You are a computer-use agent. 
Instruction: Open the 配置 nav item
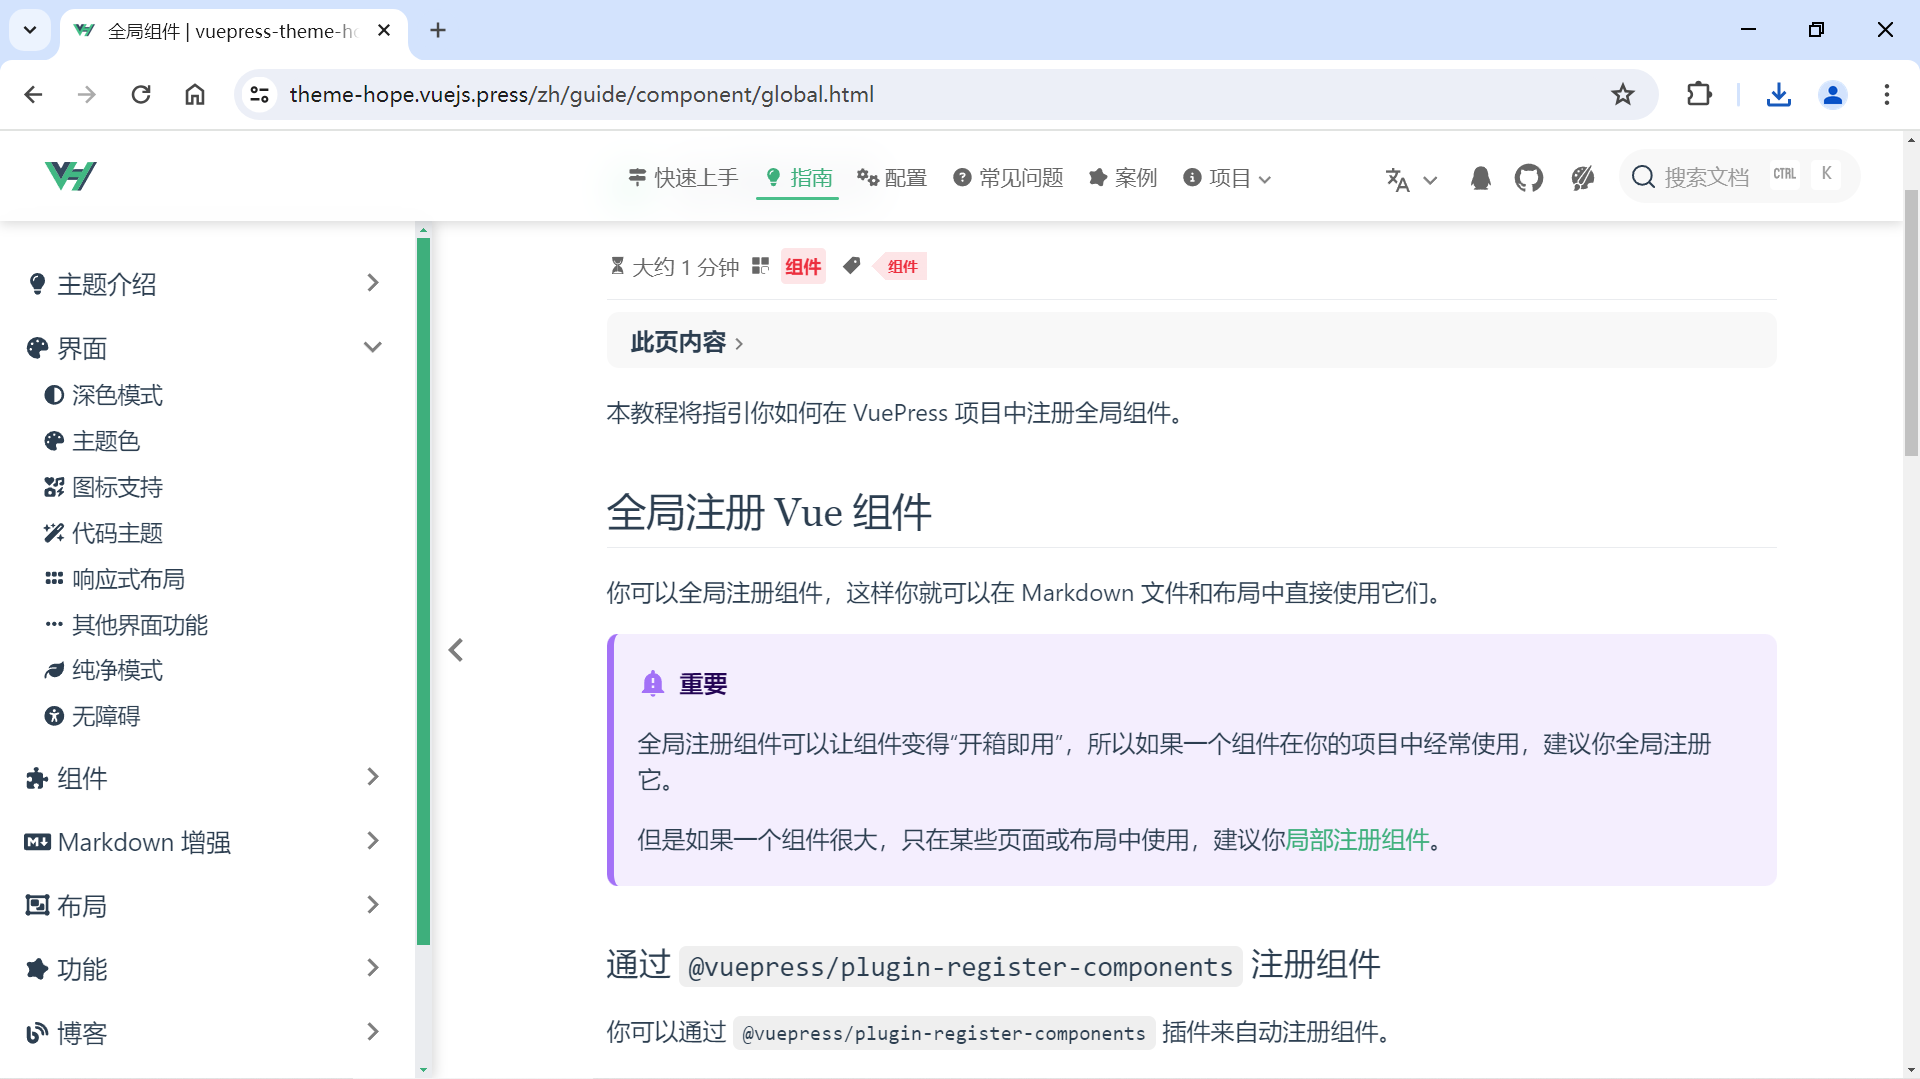point(892,178)
